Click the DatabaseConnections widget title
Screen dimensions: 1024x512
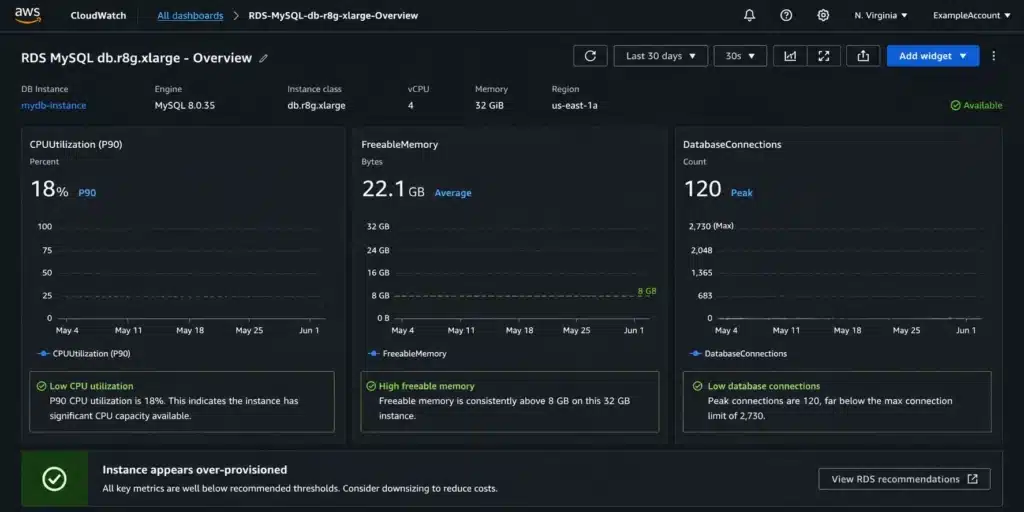tap(732, 144)
